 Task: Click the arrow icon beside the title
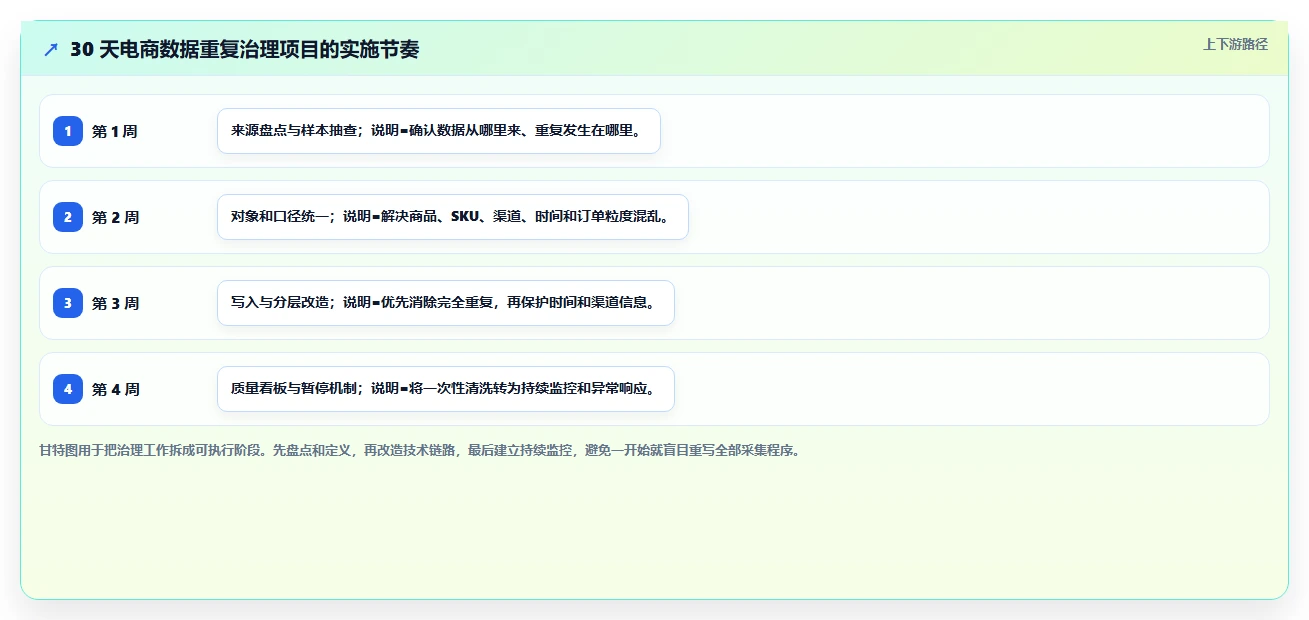pyautogui.click(x=51, y=50)
